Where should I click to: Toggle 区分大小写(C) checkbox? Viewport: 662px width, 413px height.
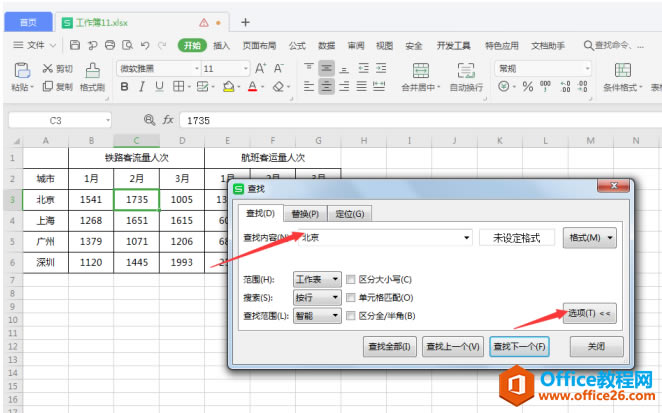pyautogui.click(x=350, y=279)
